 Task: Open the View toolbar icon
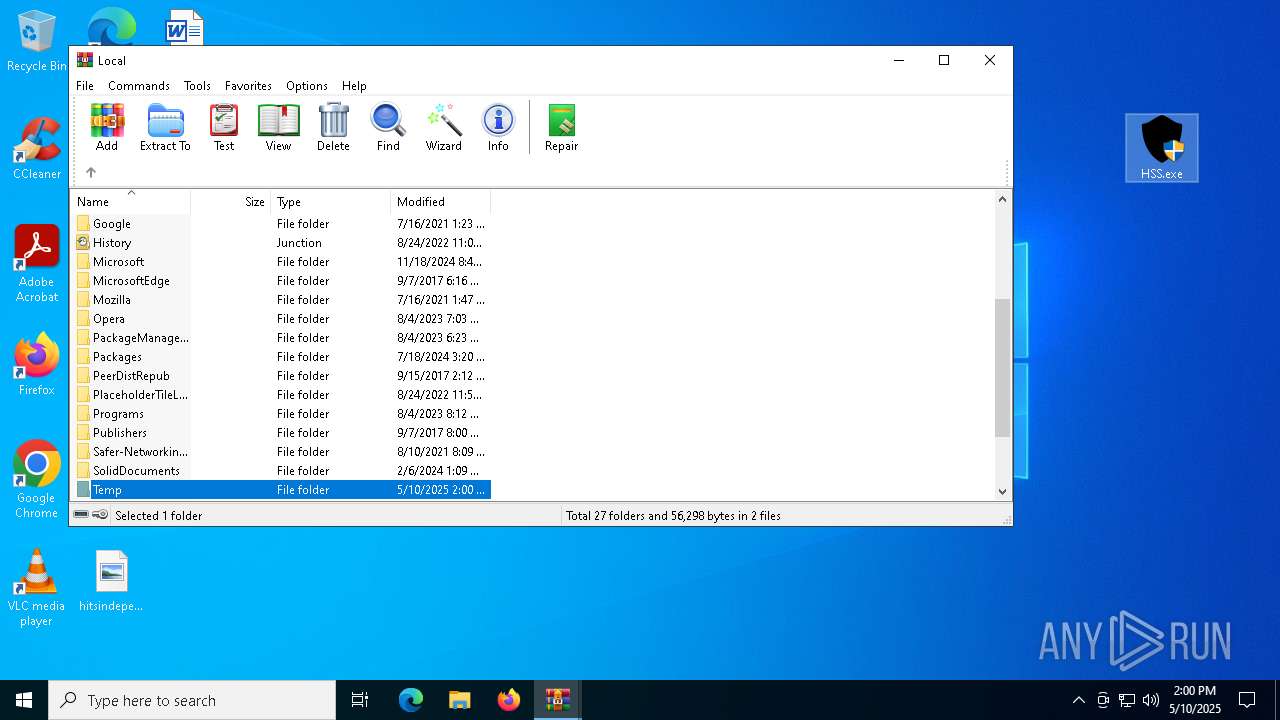pyautogui.click(x=278, y=127)
